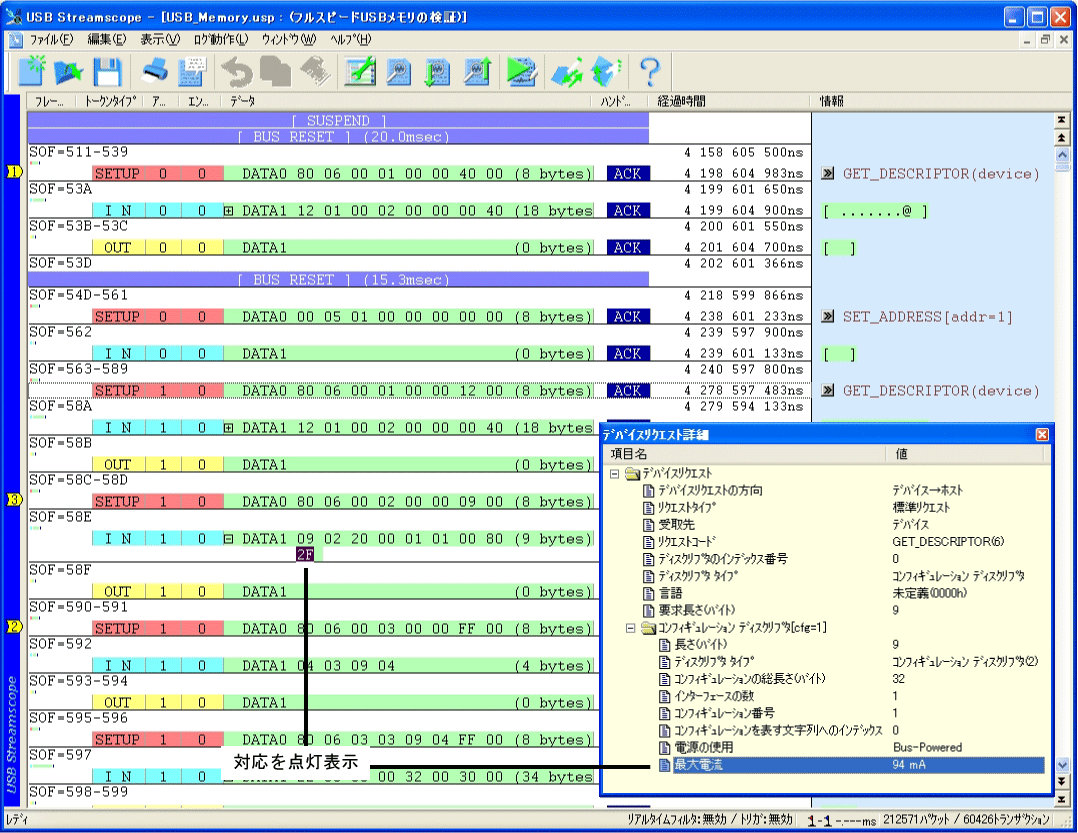Search downward with green down-arrow magnifier
The image size is (1078, 833).
click(x=437, y=71)
